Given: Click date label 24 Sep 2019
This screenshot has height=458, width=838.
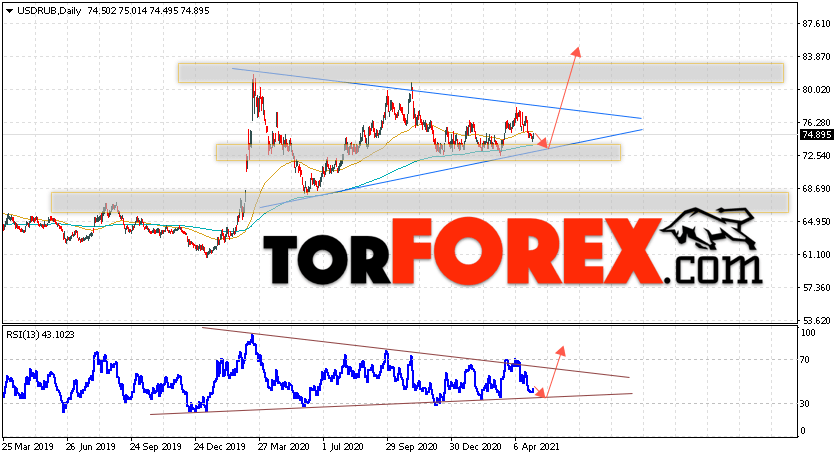Looking at the screenshot, I should [156, 446].
